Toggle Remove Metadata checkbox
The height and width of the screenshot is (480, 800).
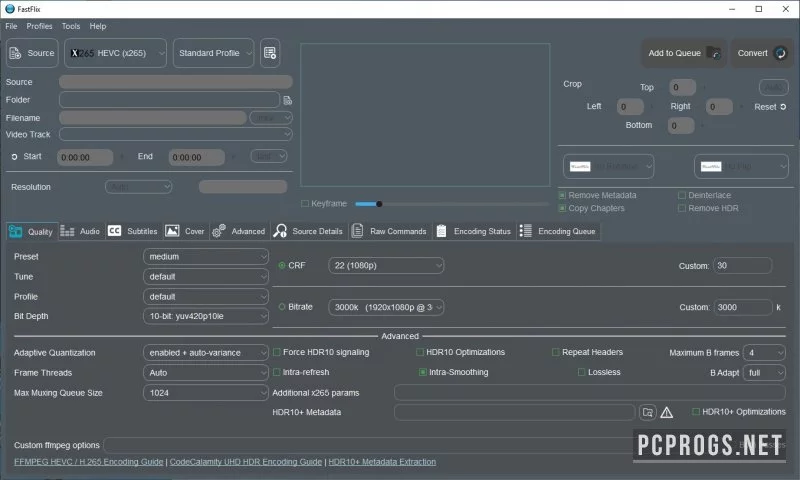[562, 195]
